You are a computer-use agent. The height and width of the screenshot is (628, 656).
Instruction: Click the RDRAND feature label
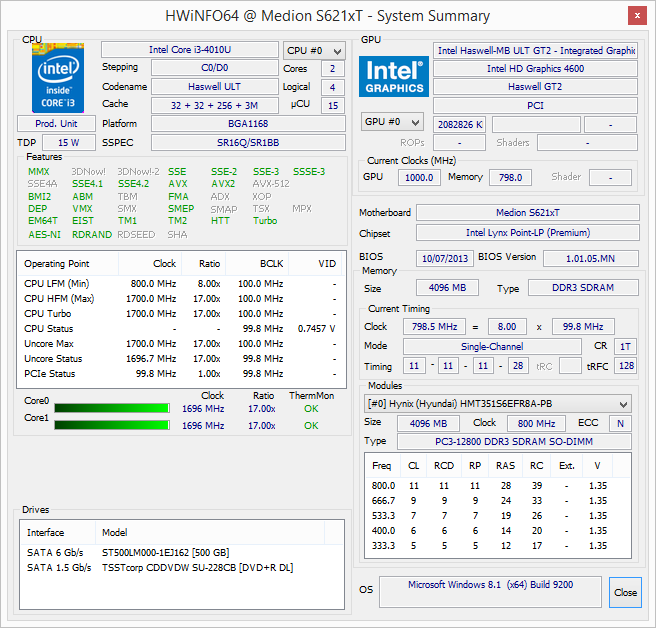(92, 235)
